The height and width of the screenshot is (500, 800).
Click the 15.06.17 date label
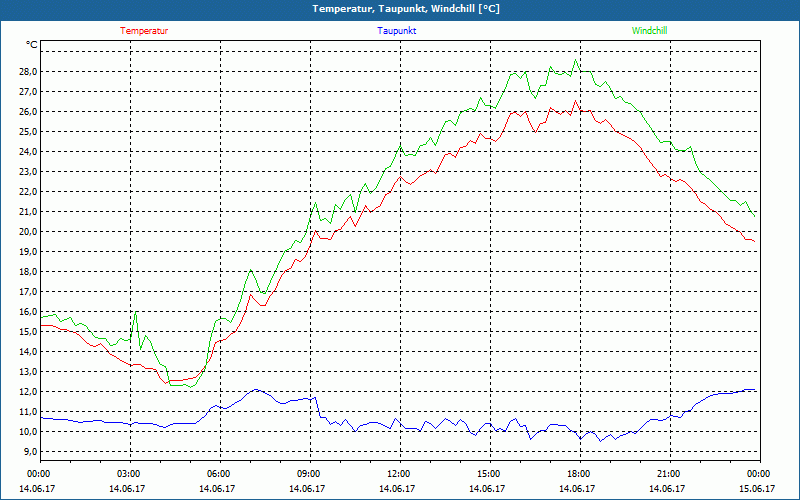(x=757, y=489)
